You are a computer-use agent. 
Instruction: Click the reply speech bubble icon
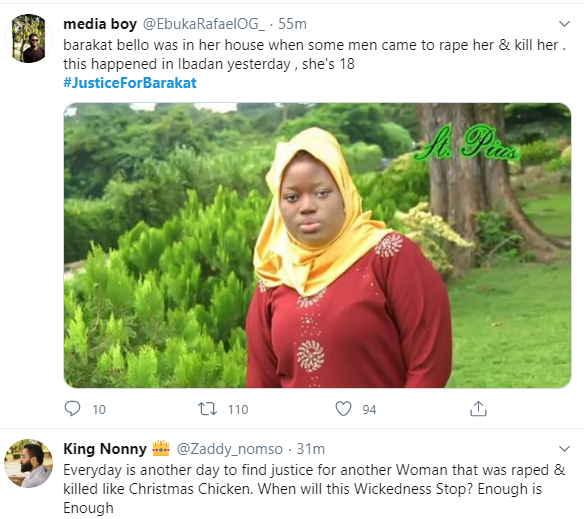[x=72, y=408]
